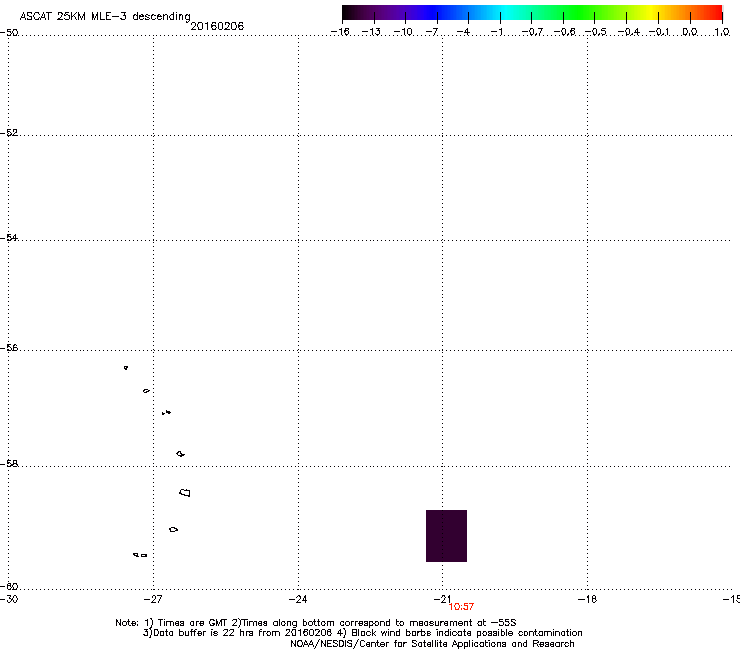
Task: Click the -0.1 color scale label
Action: coord(659,32)
